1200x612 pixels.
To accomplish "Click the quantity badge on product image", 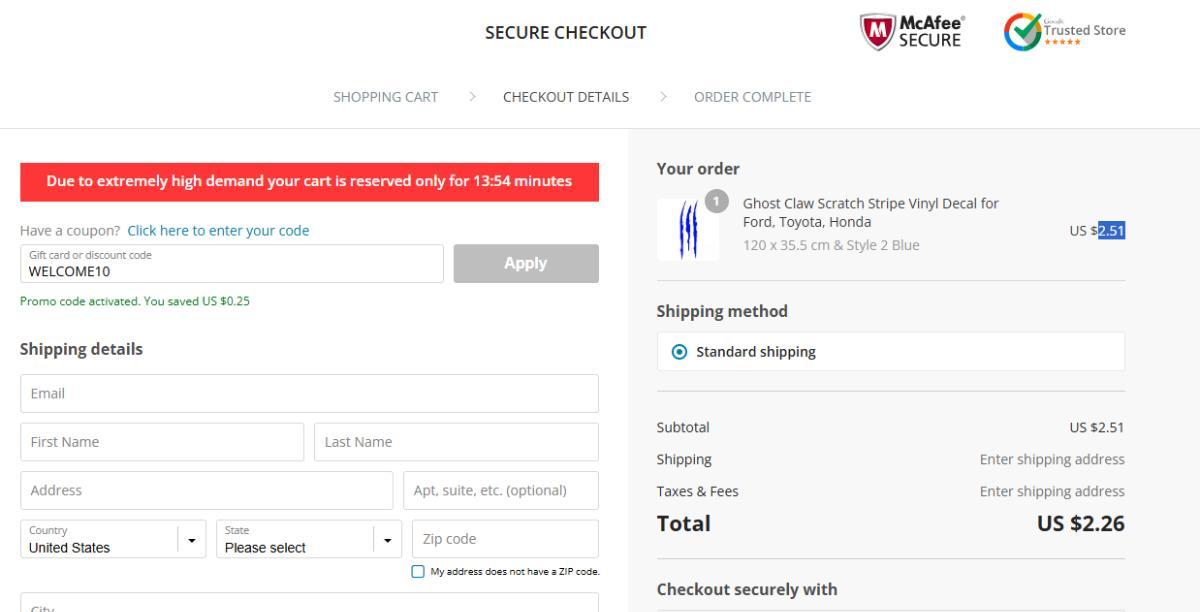I will point(717,201).
